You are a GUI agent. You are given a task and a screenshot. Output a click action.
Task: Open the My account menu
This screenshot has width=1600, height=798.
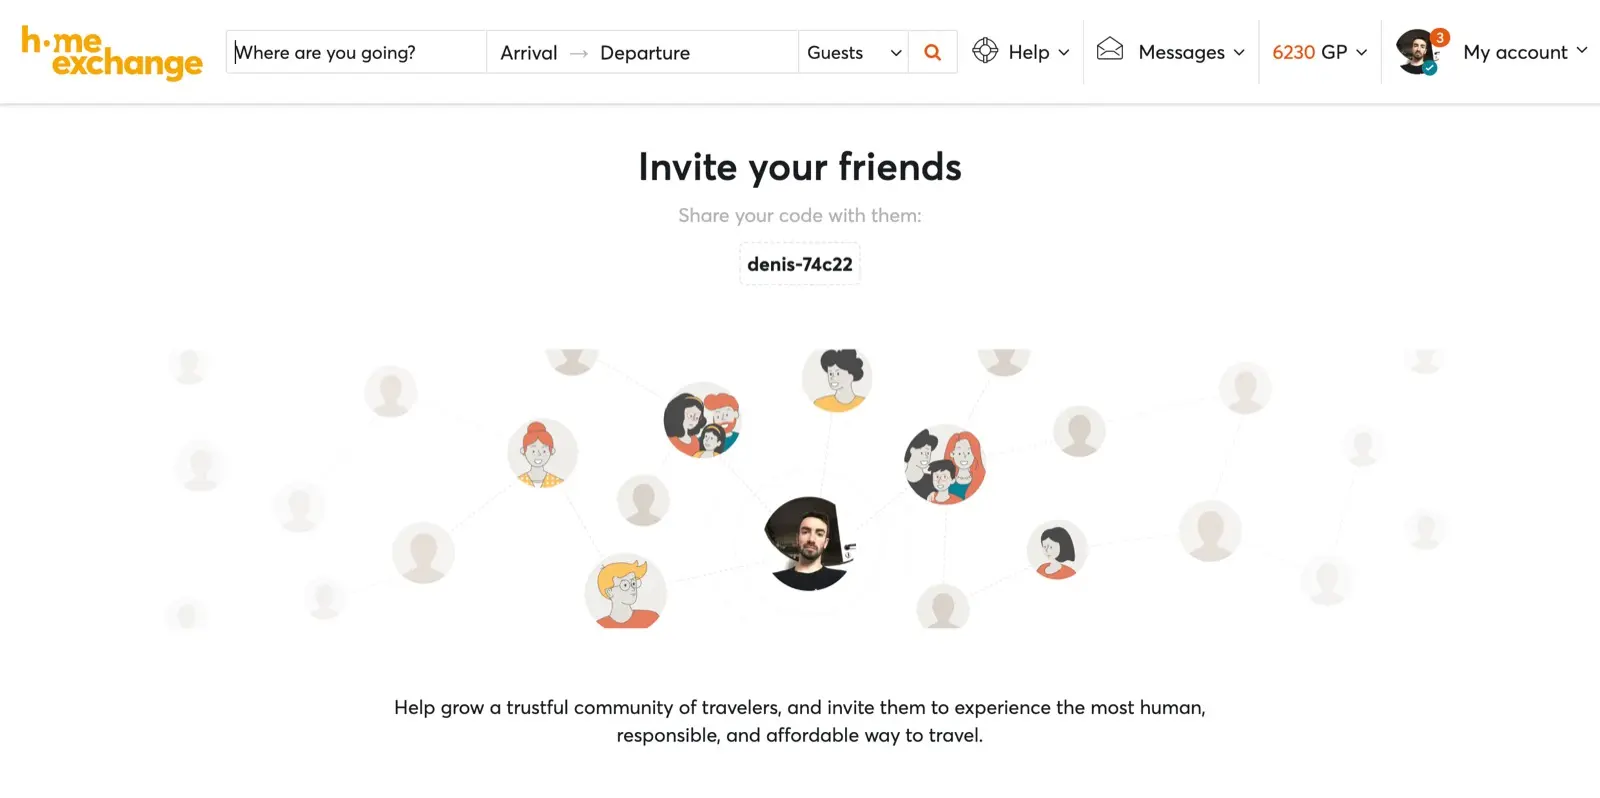(x=1525, y=52)
